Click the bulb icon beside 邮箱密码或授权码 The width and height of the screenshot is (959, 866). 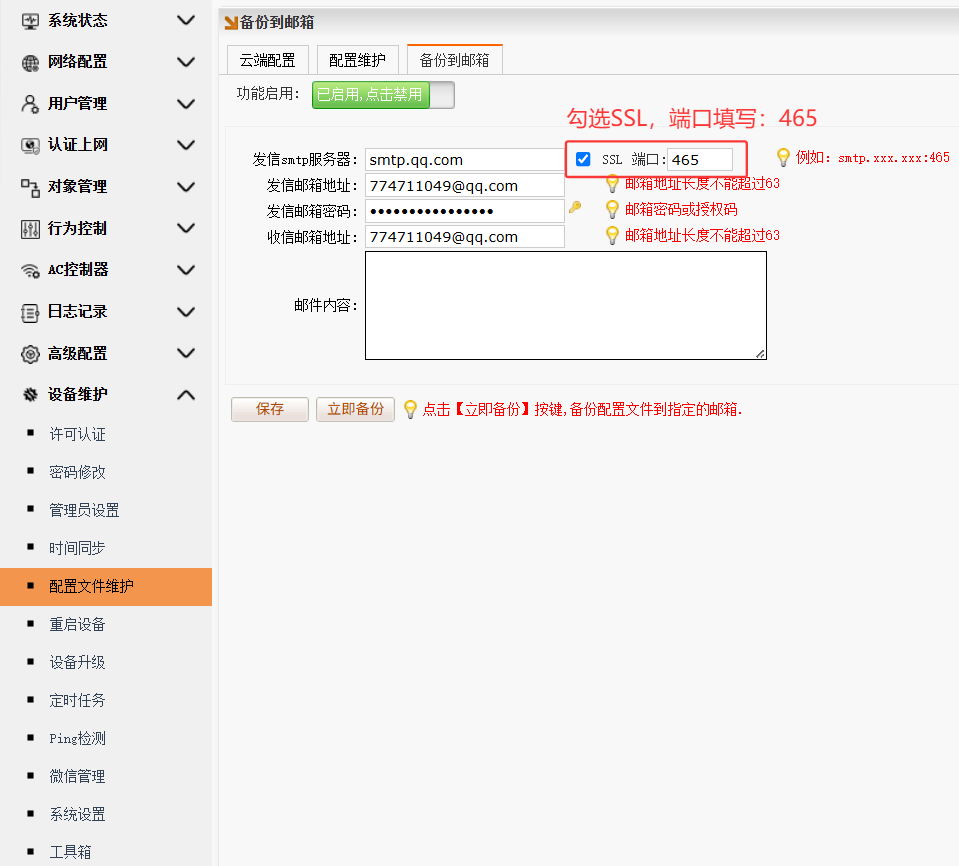coord(612,209)
